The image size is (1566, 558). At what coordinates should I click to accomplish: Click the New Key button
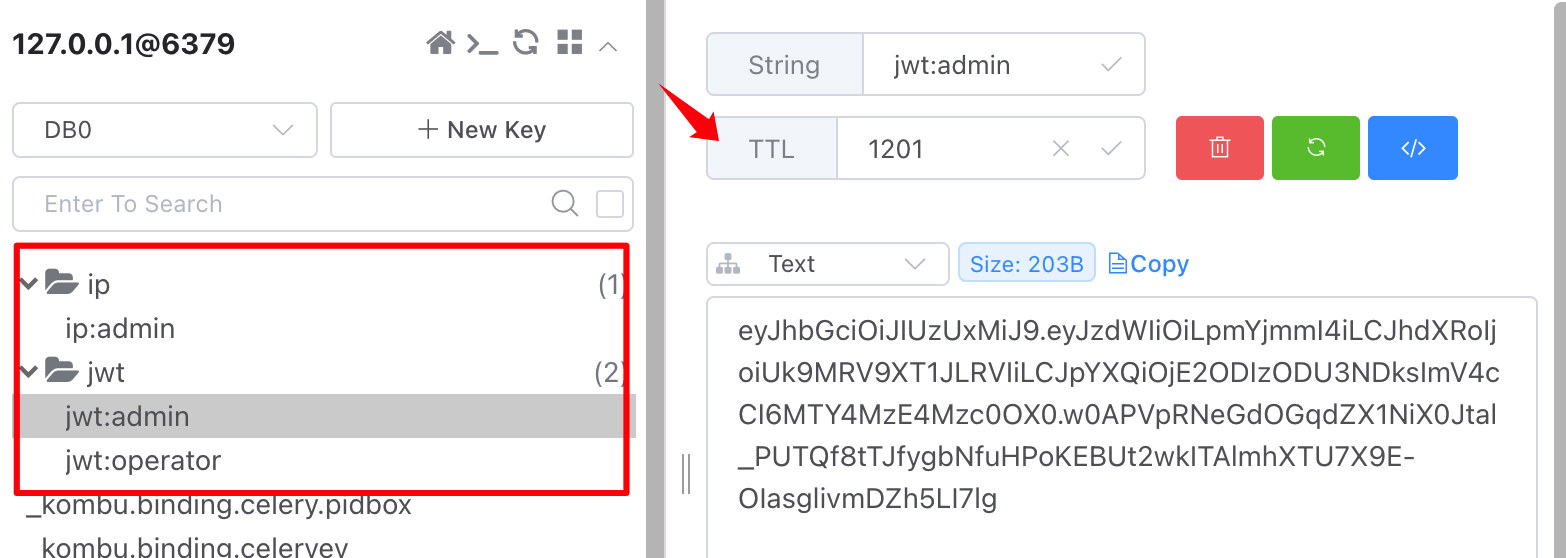click(482, 130)
